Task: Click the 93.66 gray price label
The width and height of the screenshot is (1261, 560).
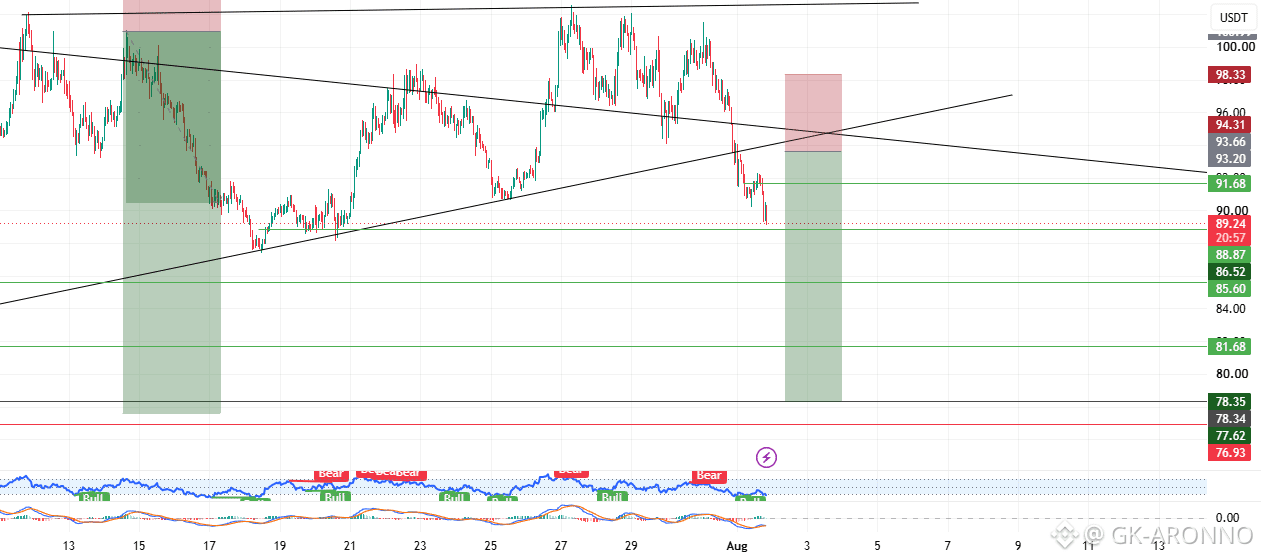Action: click(1229, 142)
